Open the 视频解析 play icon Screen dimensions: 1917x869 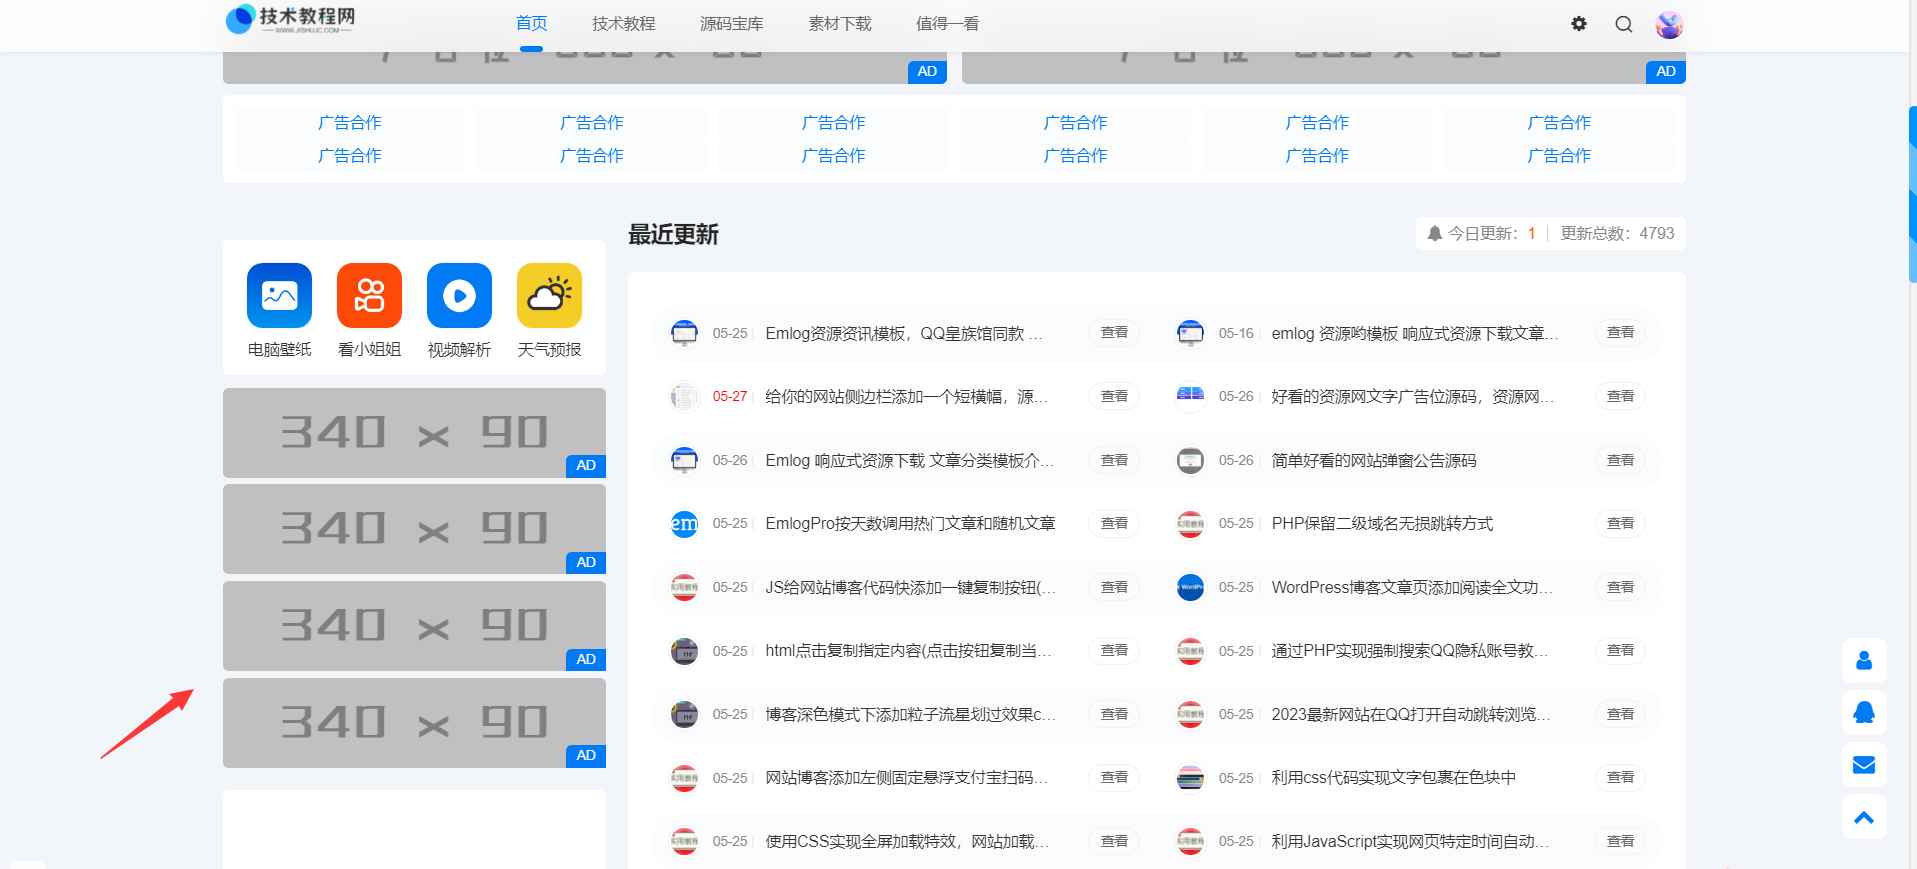pos(459,296)
